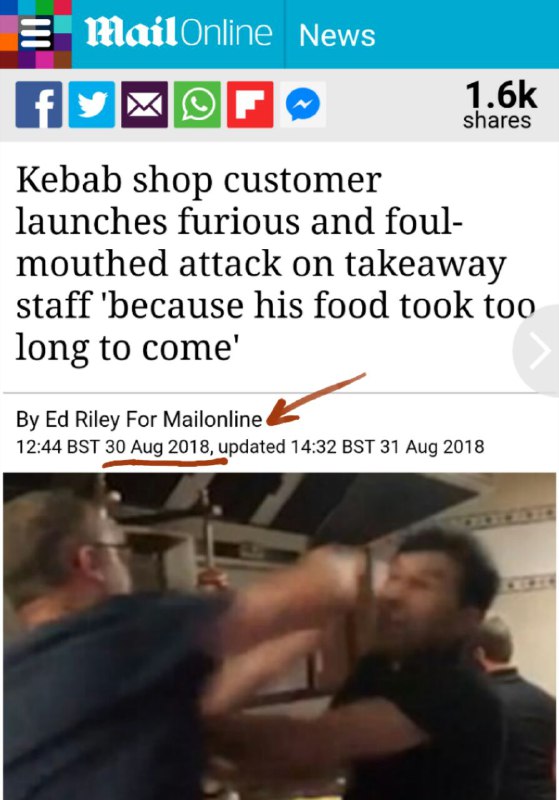Open the hamburger menu icon

[35, 33]
